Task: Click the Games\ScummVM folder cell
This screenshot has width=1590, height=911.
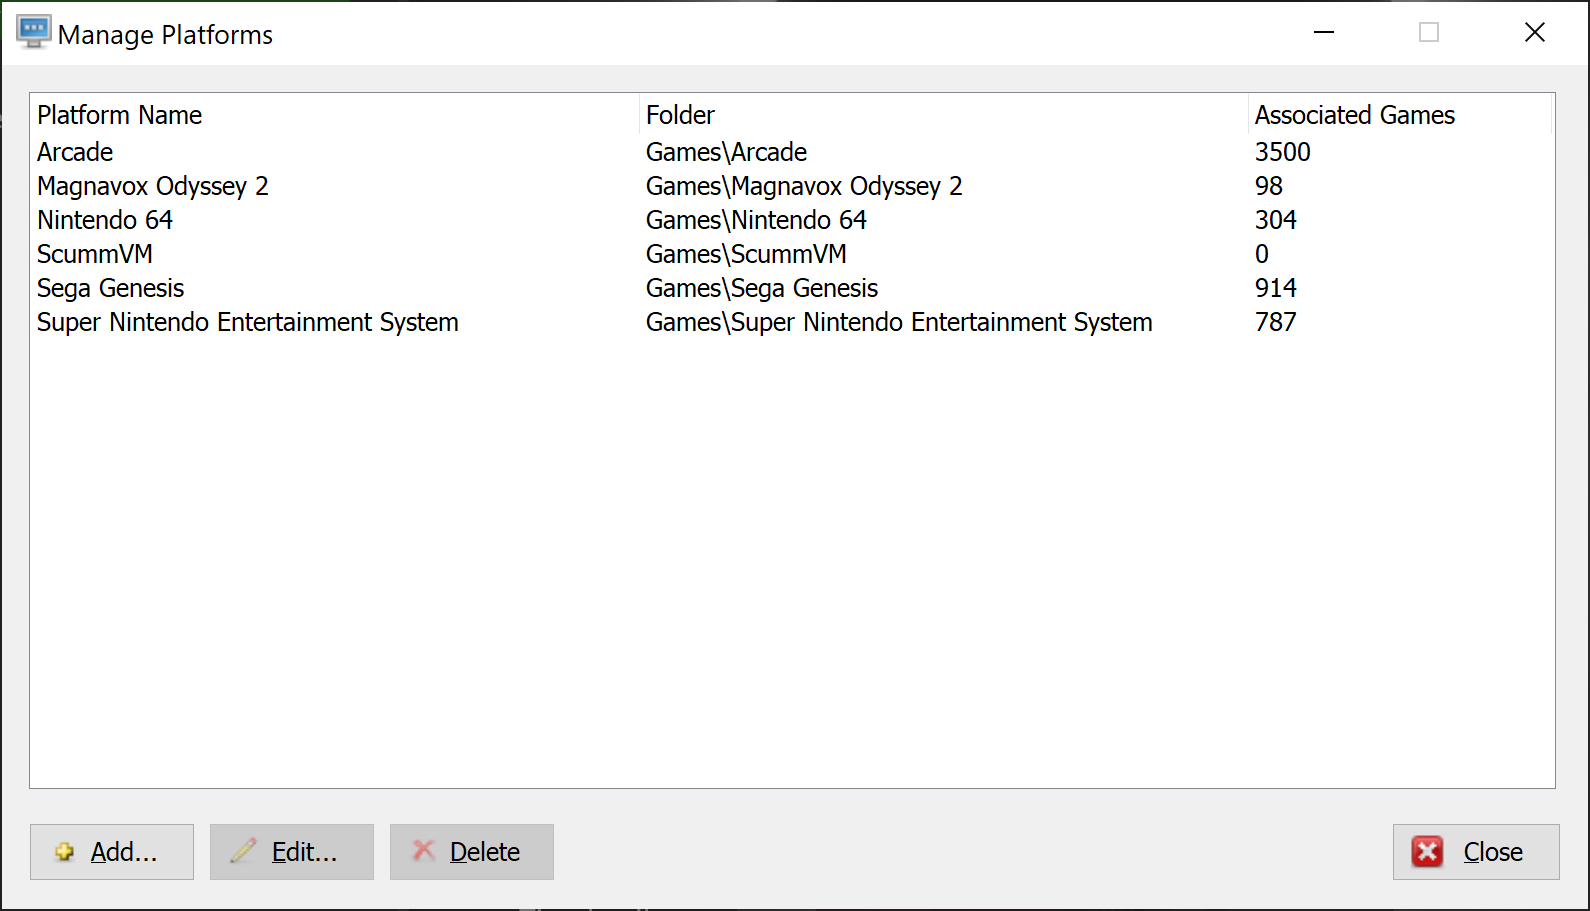Action: pos(746,254)
